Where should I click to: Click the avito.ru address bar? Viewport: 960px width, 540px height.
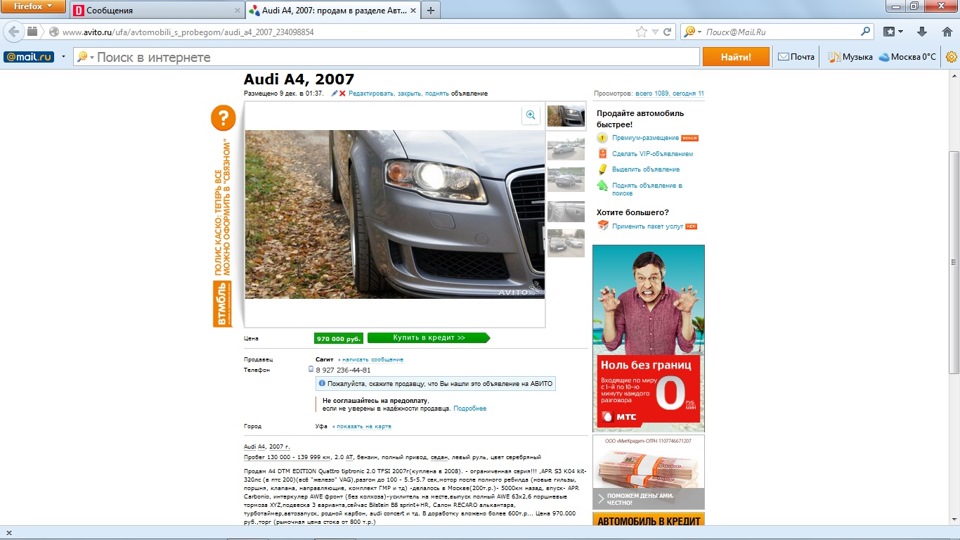343,32
